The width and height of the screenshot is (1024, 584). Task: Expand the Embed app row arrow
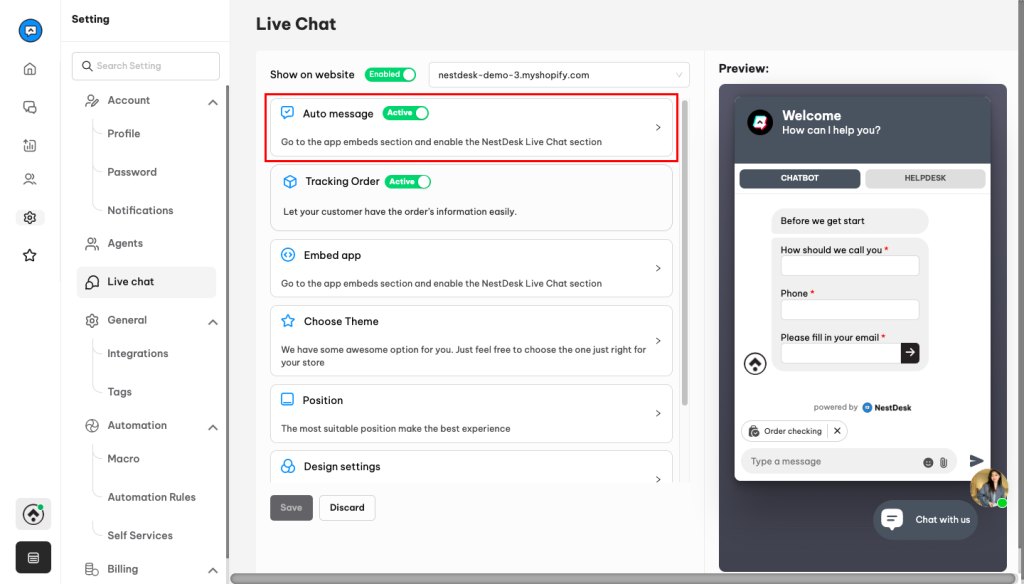658,268
